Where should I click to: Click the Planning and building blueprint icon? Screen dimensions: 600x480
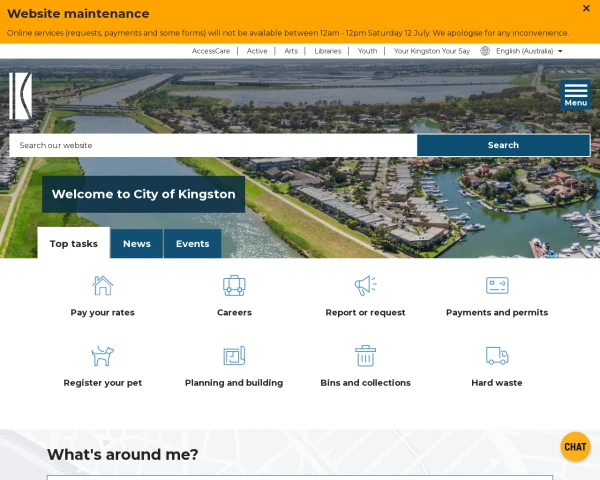click(x=234, y=356)
